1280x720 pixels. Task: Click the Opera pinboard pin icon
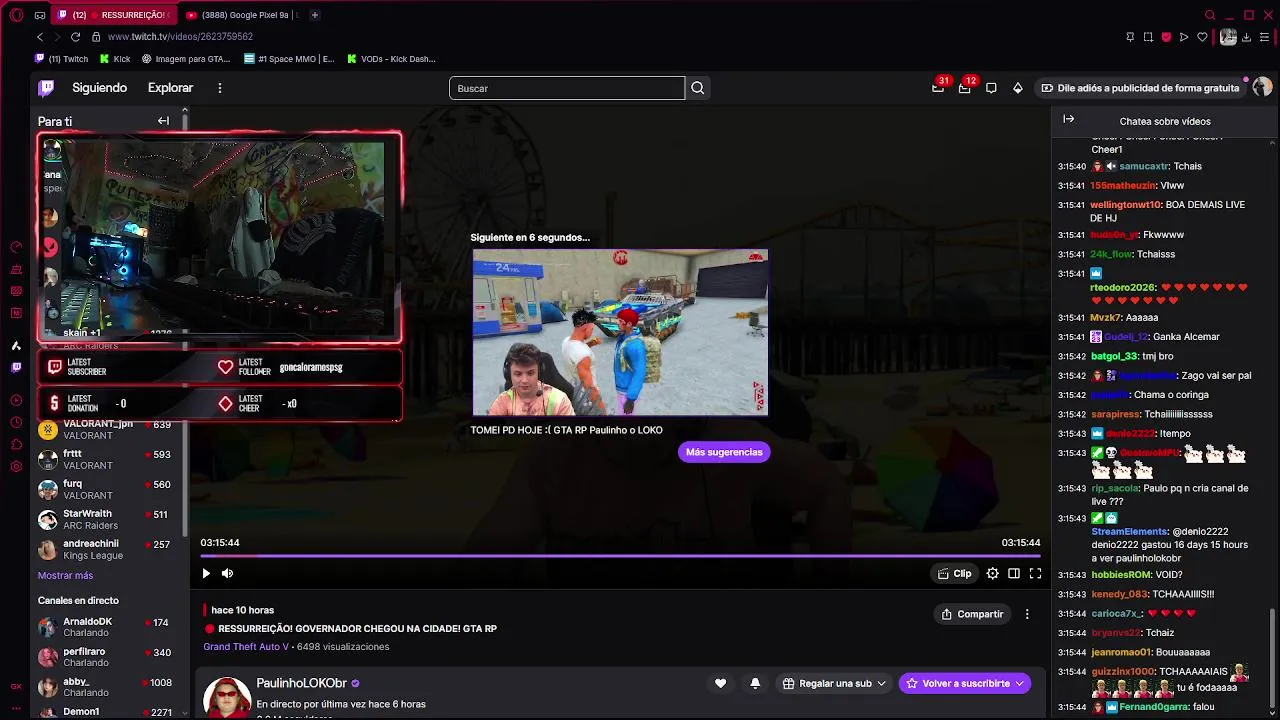[1130, 37]
